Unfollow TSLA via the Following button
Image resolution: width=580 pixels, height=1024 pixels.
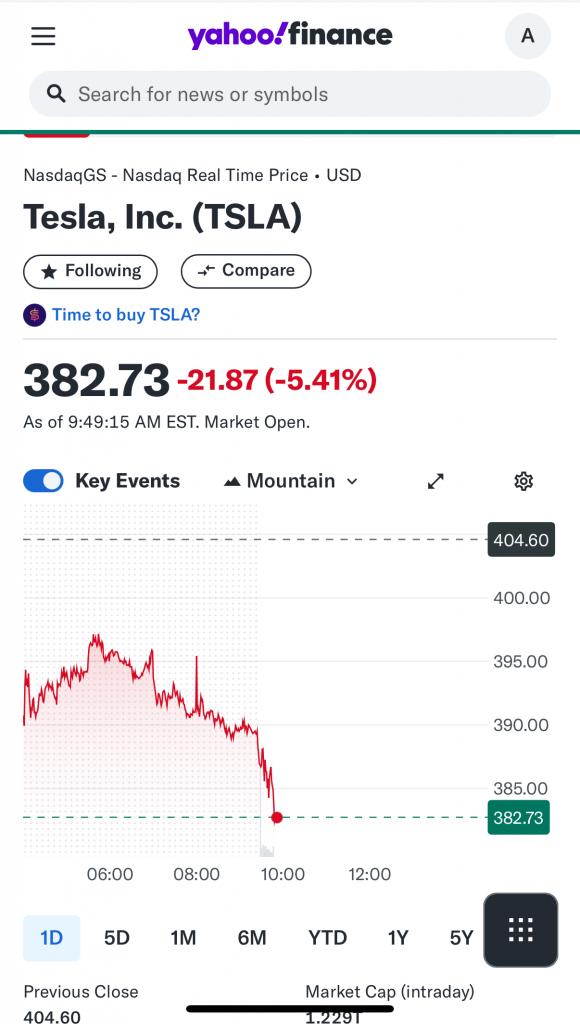90,271
